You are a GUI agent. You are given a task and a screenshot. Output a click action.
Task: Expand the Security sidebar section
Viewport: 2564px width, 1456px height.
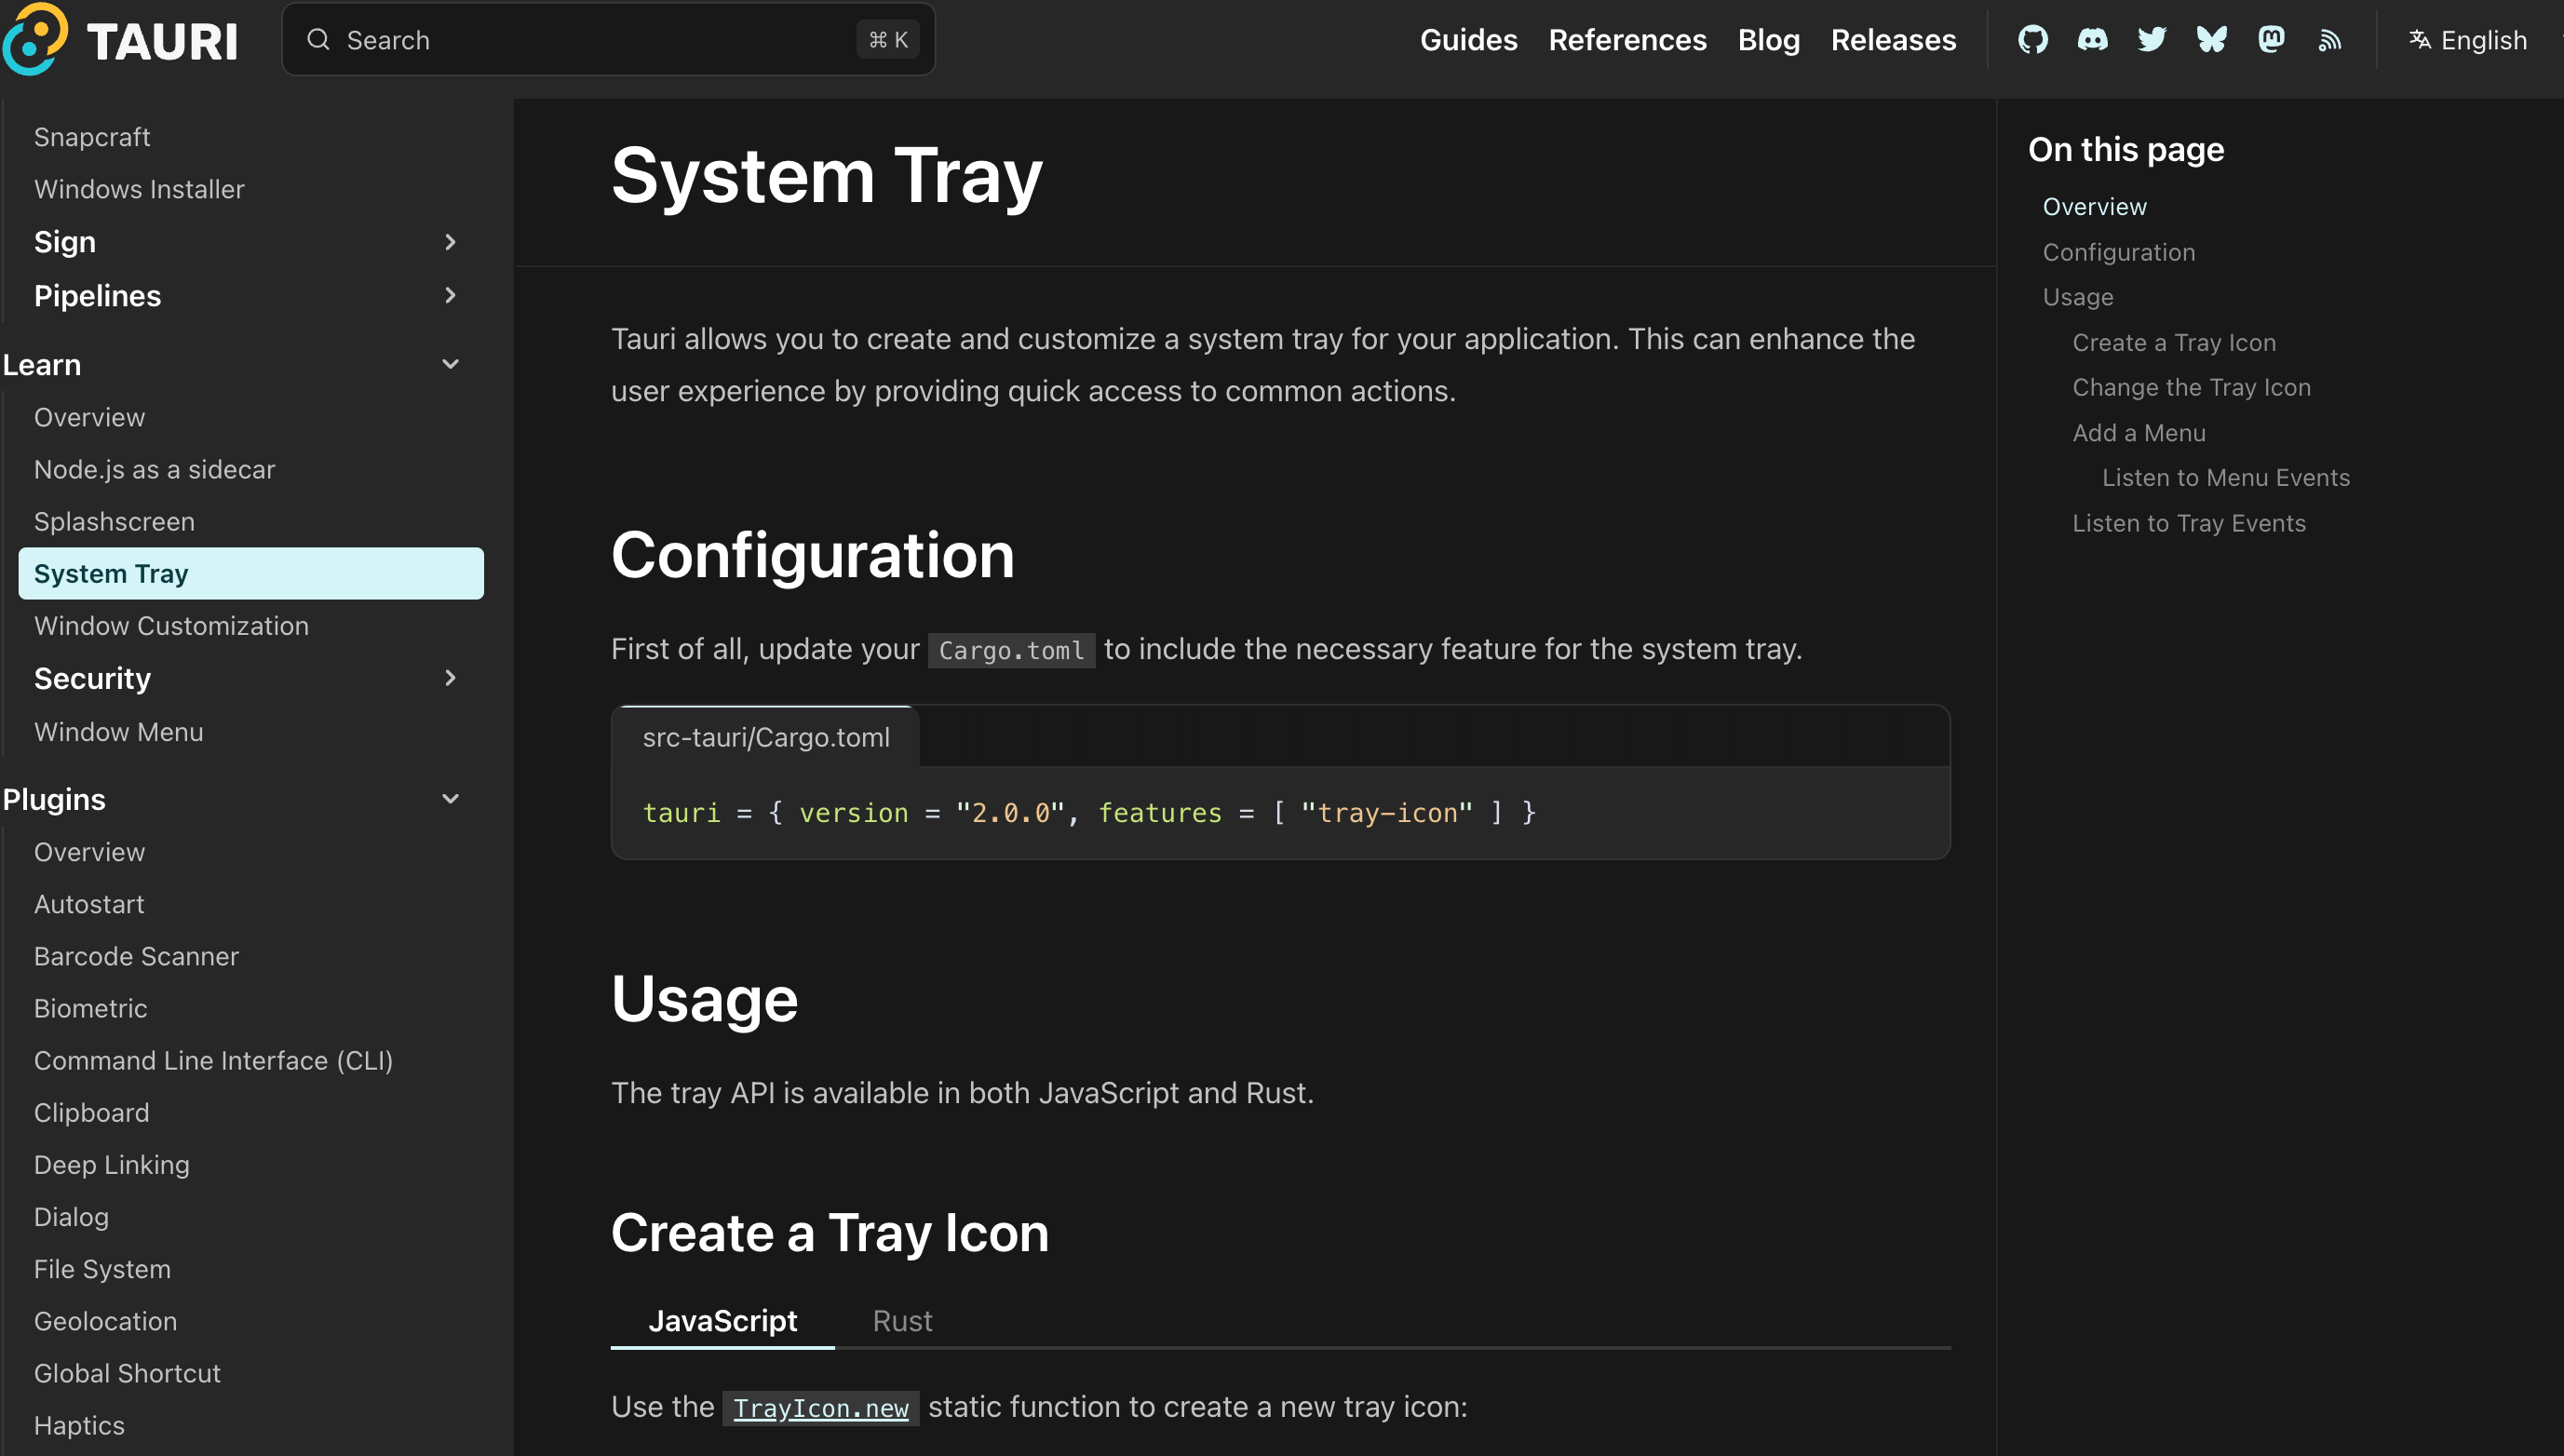pyautogui.click(x=450, y=678)
